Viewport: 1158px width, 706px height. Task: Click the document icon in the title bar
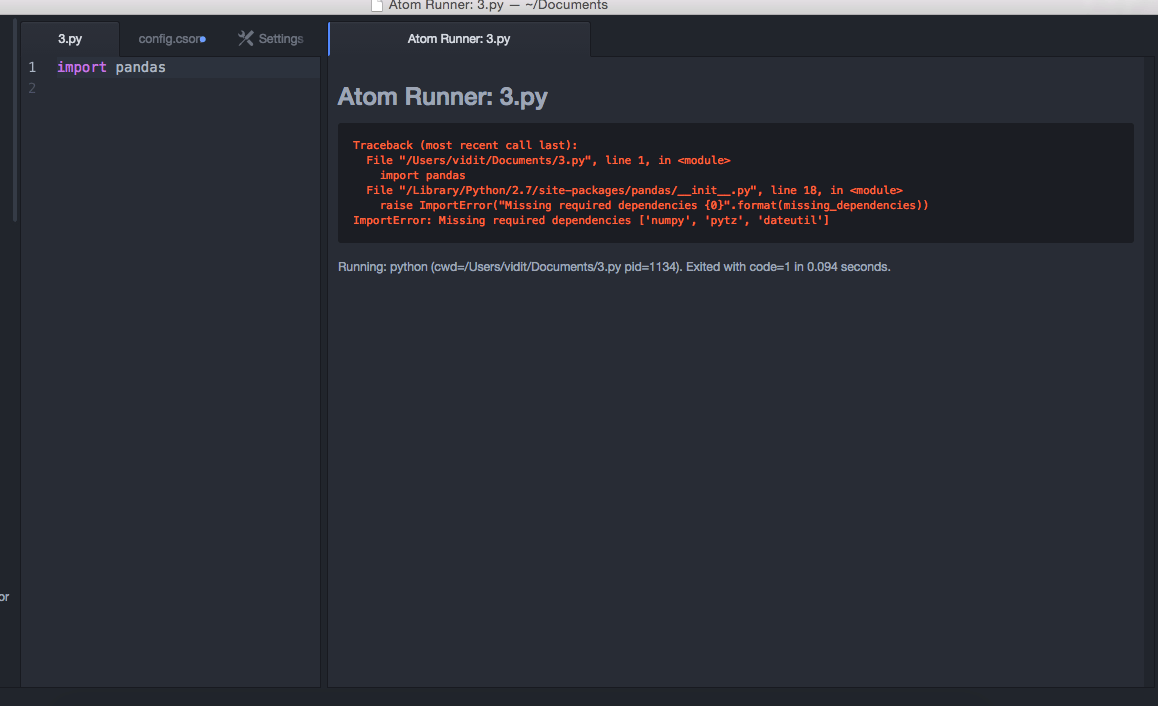(377, 6)
